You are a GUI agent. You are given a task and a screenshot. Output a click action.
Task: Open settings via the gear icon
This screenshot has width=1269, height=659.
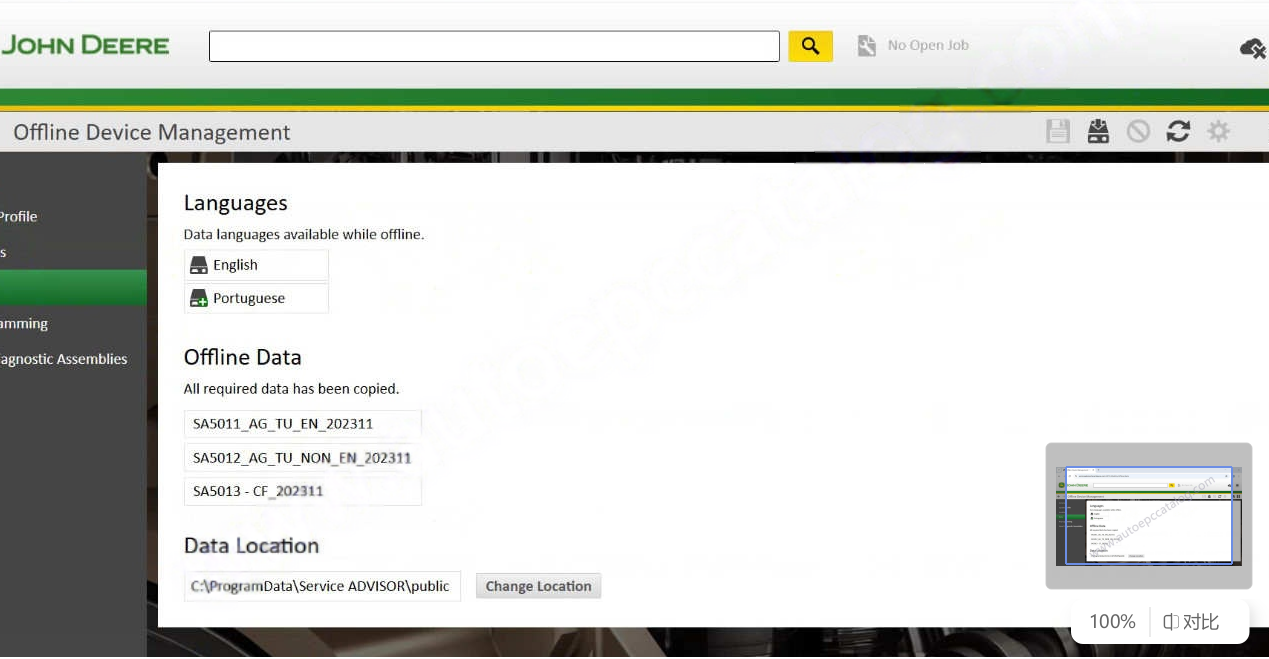(x=1218, y=131)
